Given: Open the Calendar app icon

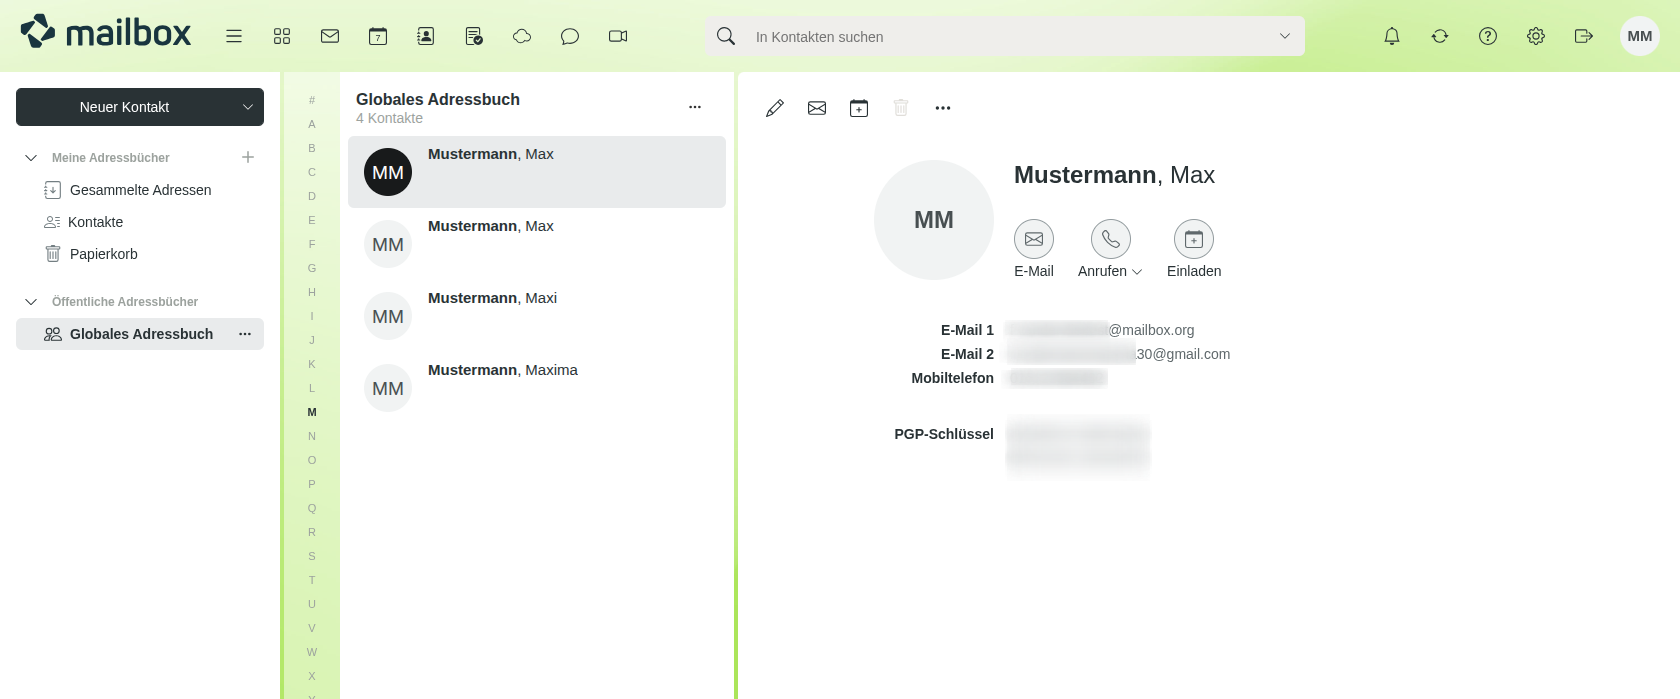Looking at the screenshot, I should point(378,36).
